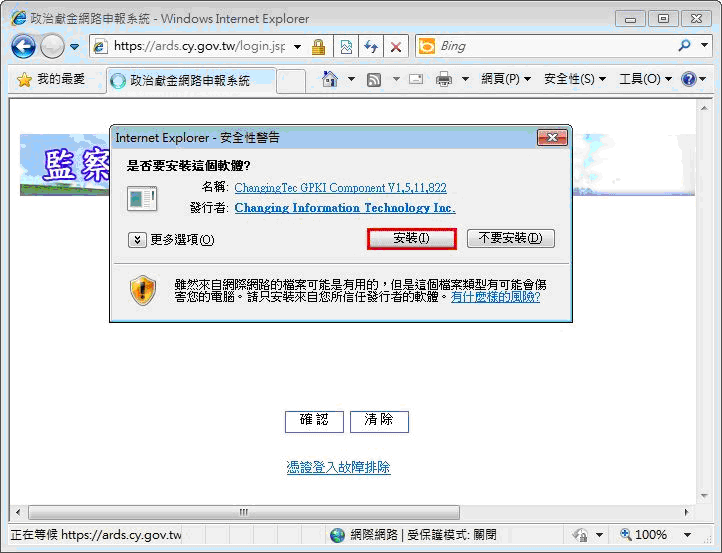The height and width of the screenshot is (553, 722).
Task: Open the Help question mark icon
Action: [689, 79]
